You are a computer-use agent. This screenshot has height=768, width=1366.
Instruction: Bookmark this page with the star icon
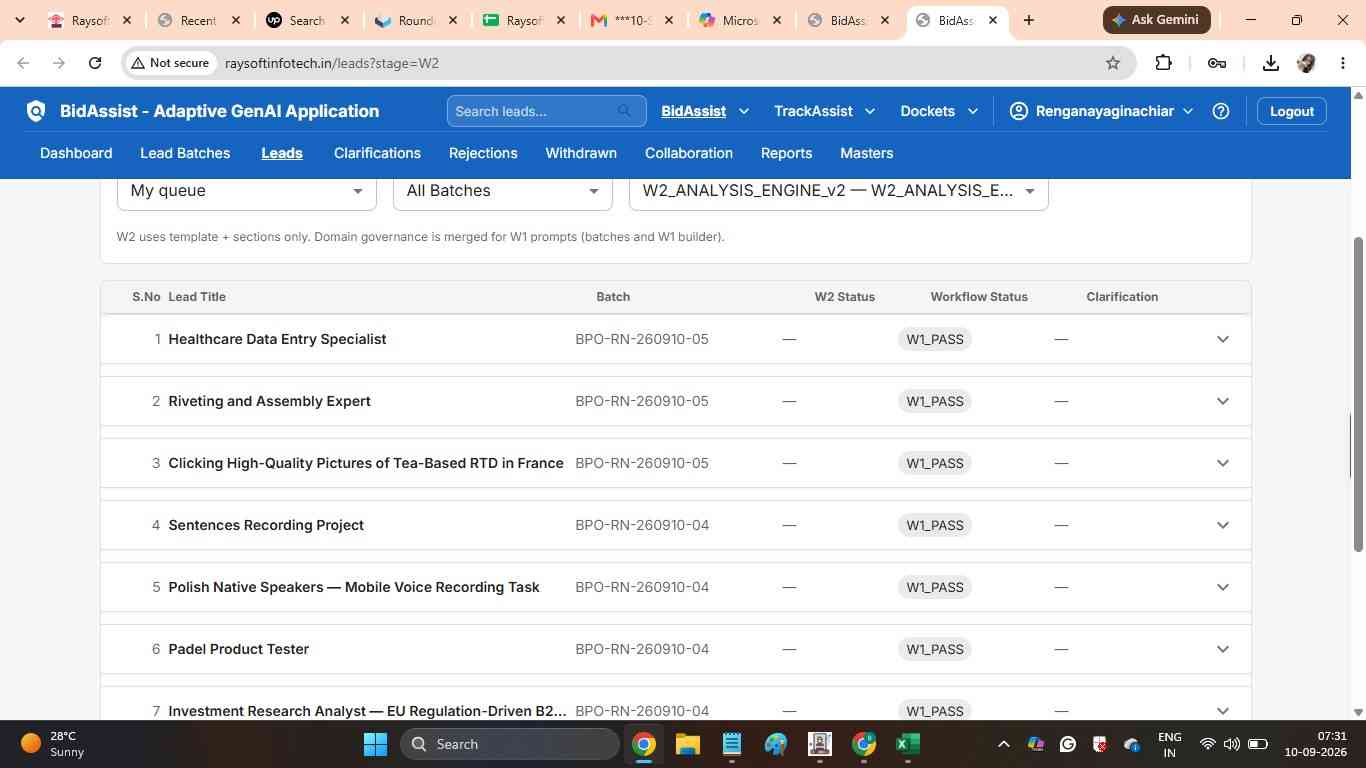point(1113,63)
